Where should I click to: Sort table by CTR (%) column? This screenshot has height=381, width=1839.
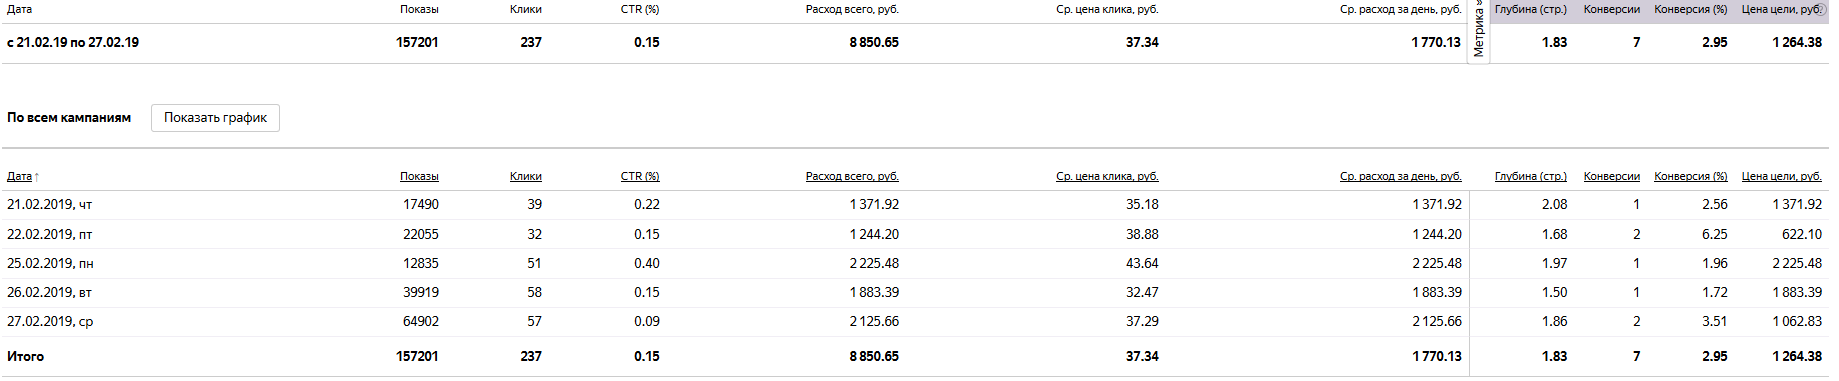click(640, 176)
